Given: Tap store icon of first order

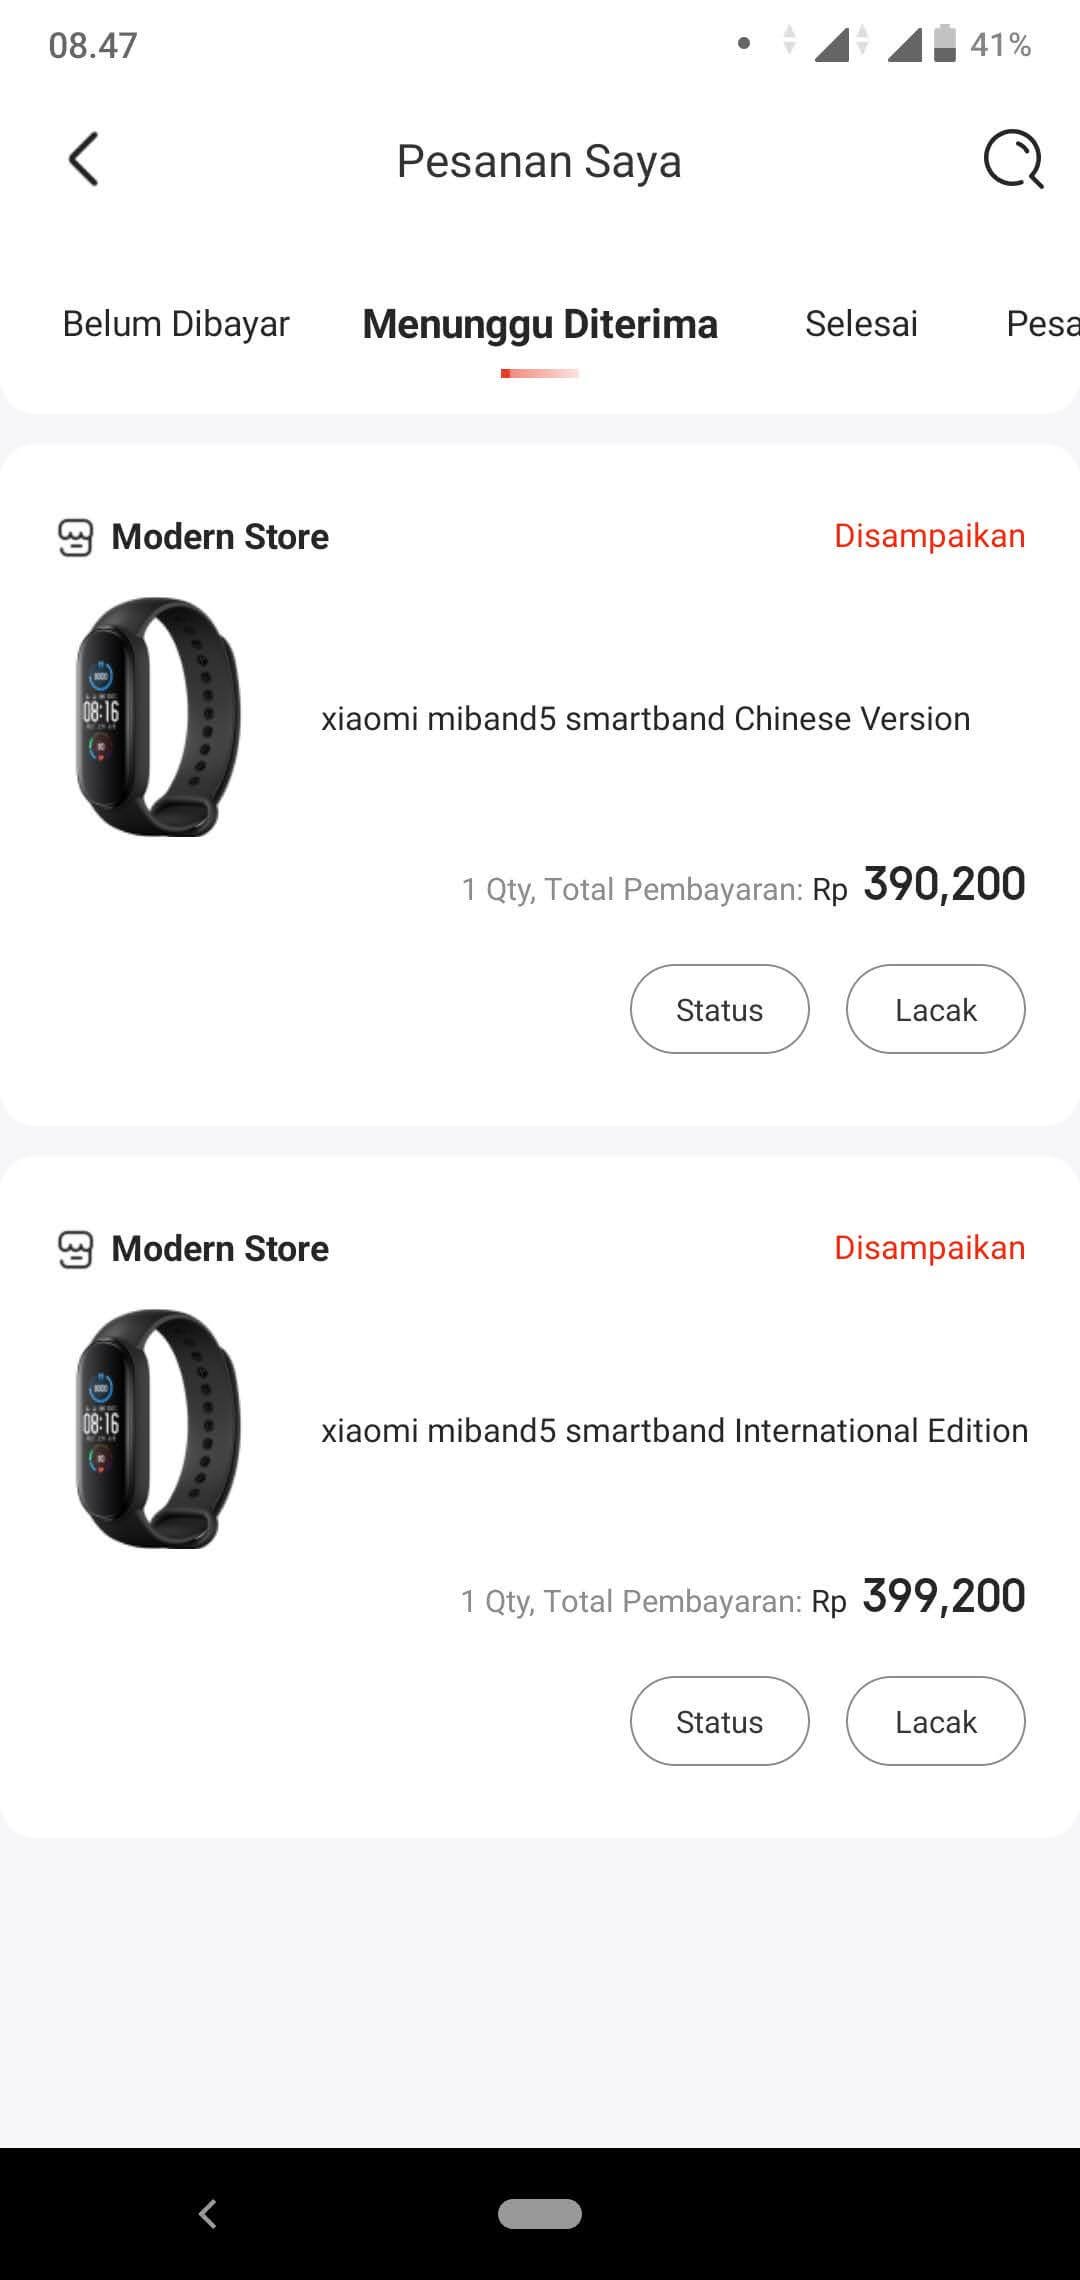Looking at the screenshot, I should 76,537.
